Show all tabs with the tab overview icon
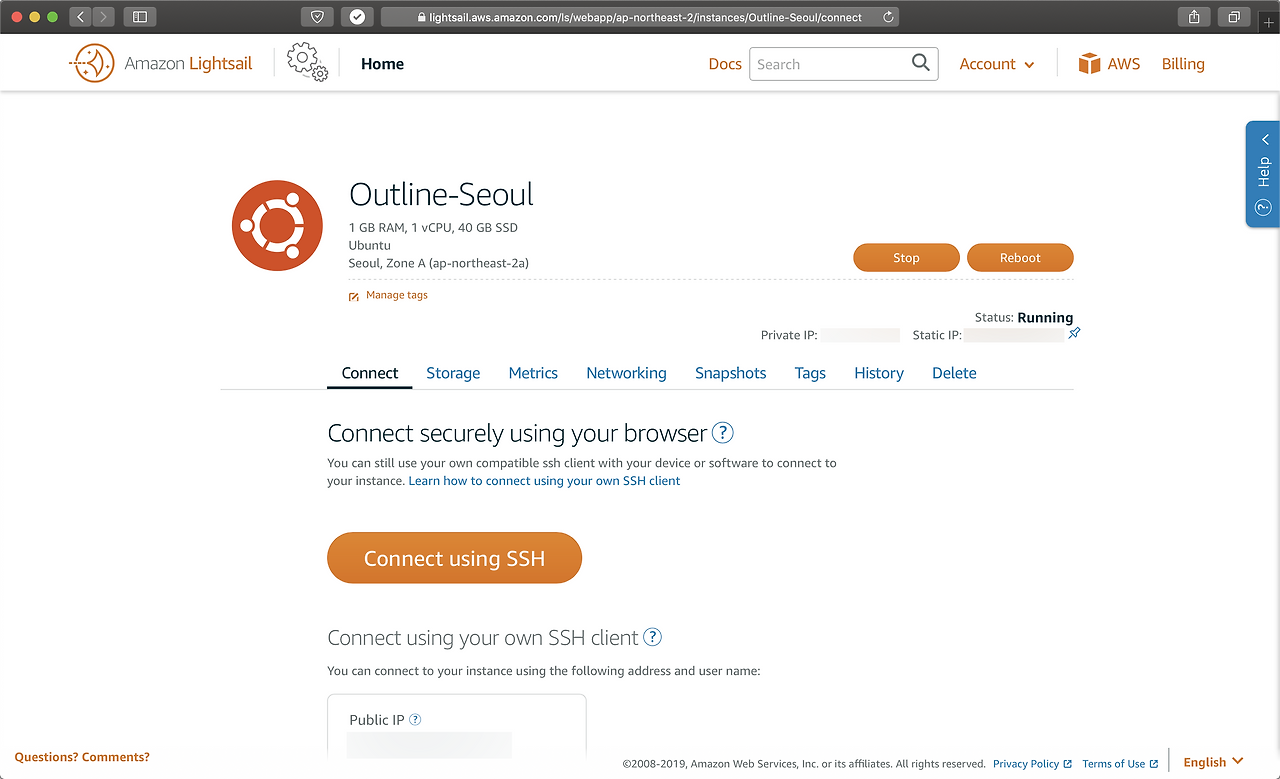 click(x=1234, y=17)
